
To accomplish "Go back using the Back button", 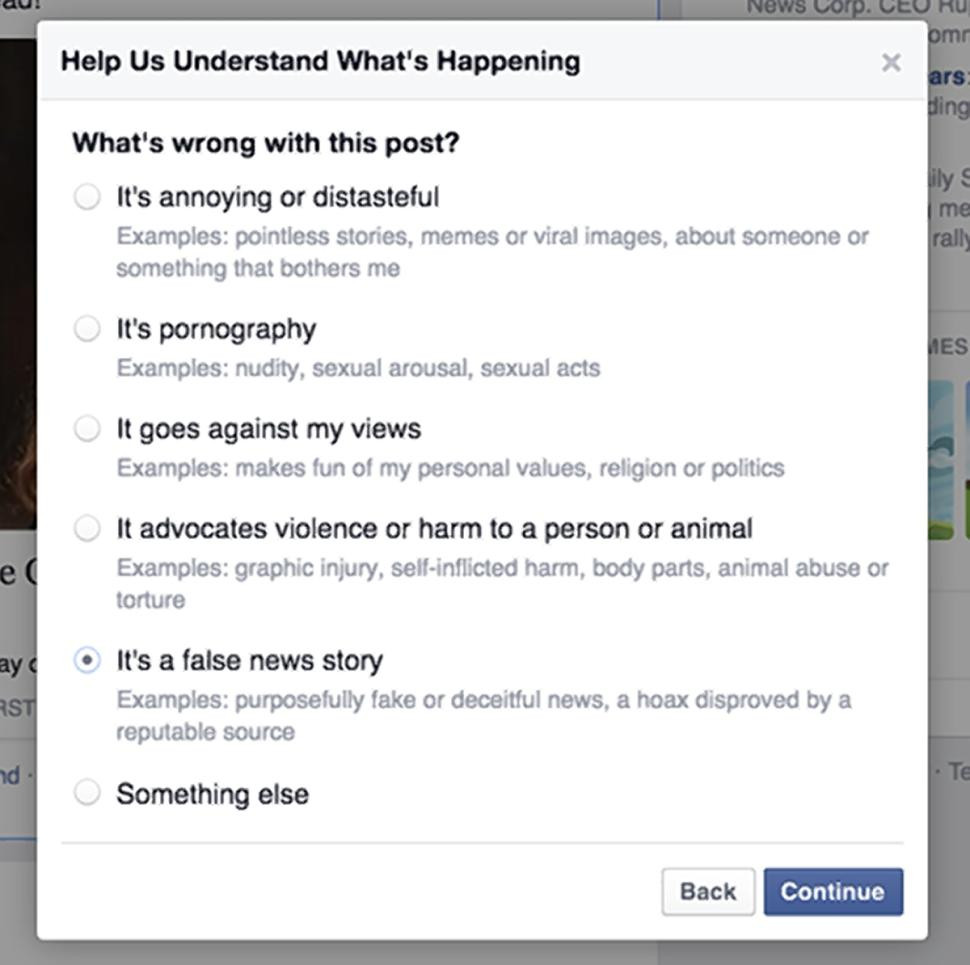I will pos(708,889).
